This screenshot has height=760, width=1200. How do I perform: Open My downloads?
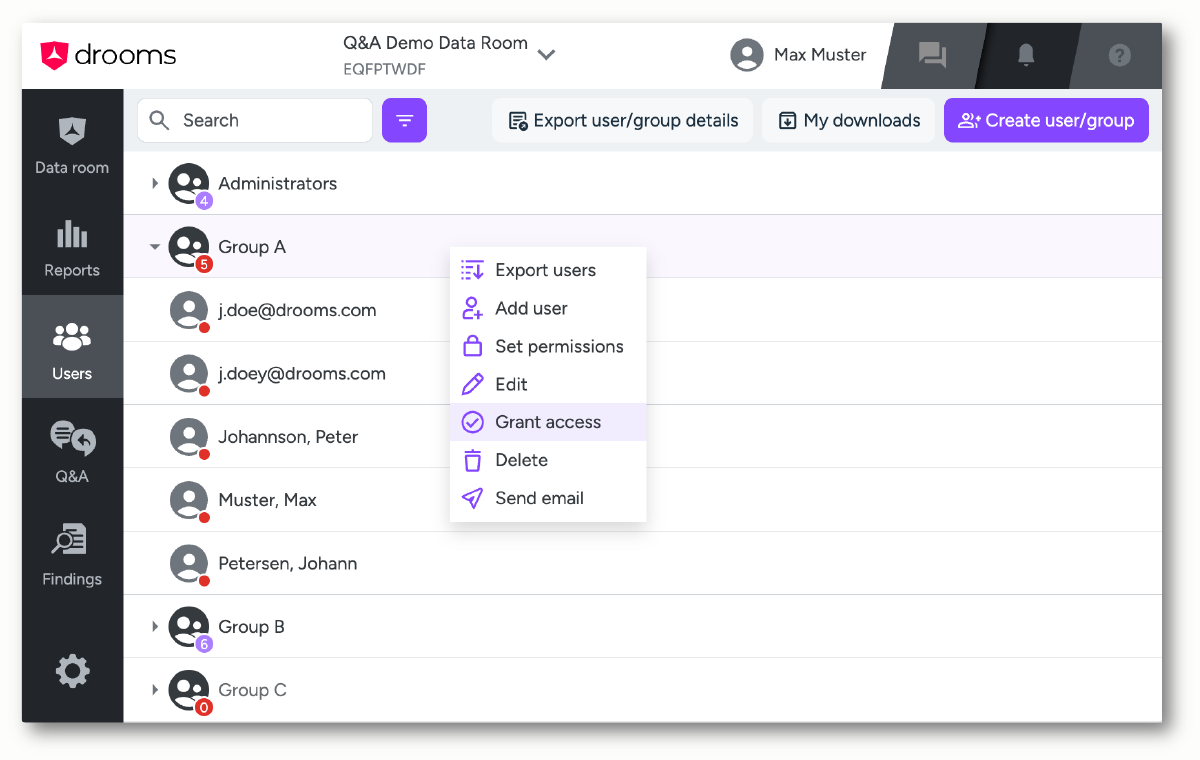[x=848, y=120]
